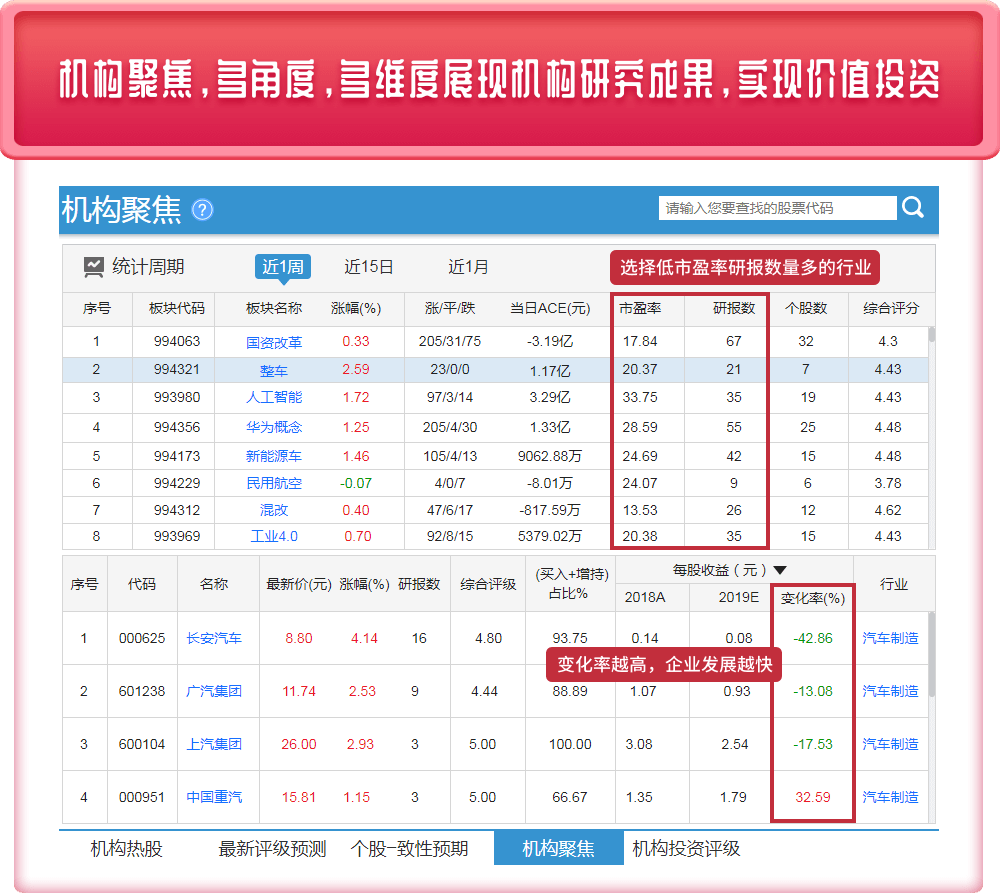Click the 个股数 column header
This screenshot has width=1000, height=893.
[806, 309]
